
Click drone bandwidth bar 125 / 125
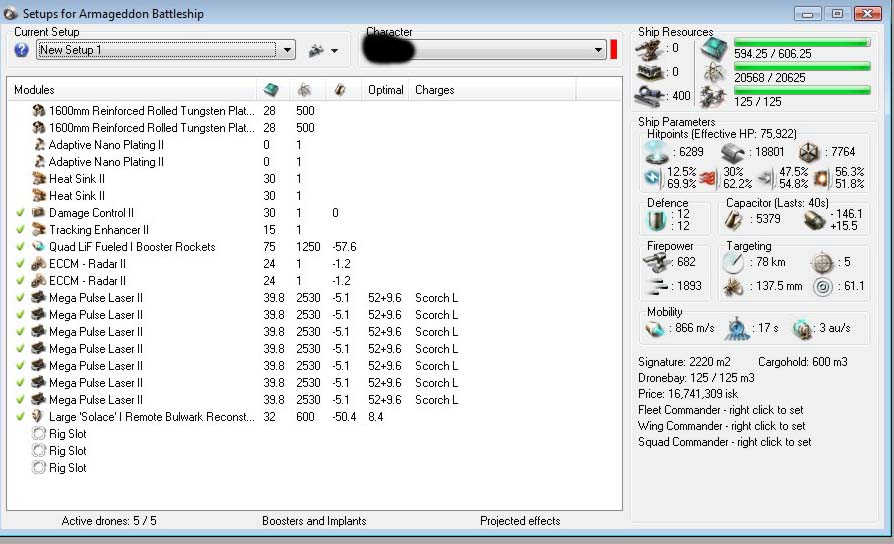pos(802,91)
